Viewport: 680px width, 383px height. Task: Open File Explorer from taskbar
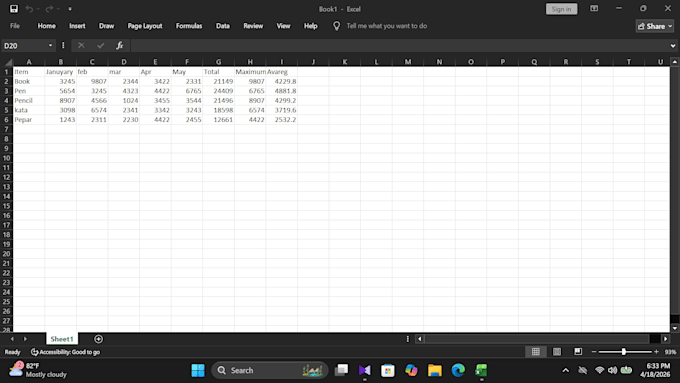(x=435, y=370)
